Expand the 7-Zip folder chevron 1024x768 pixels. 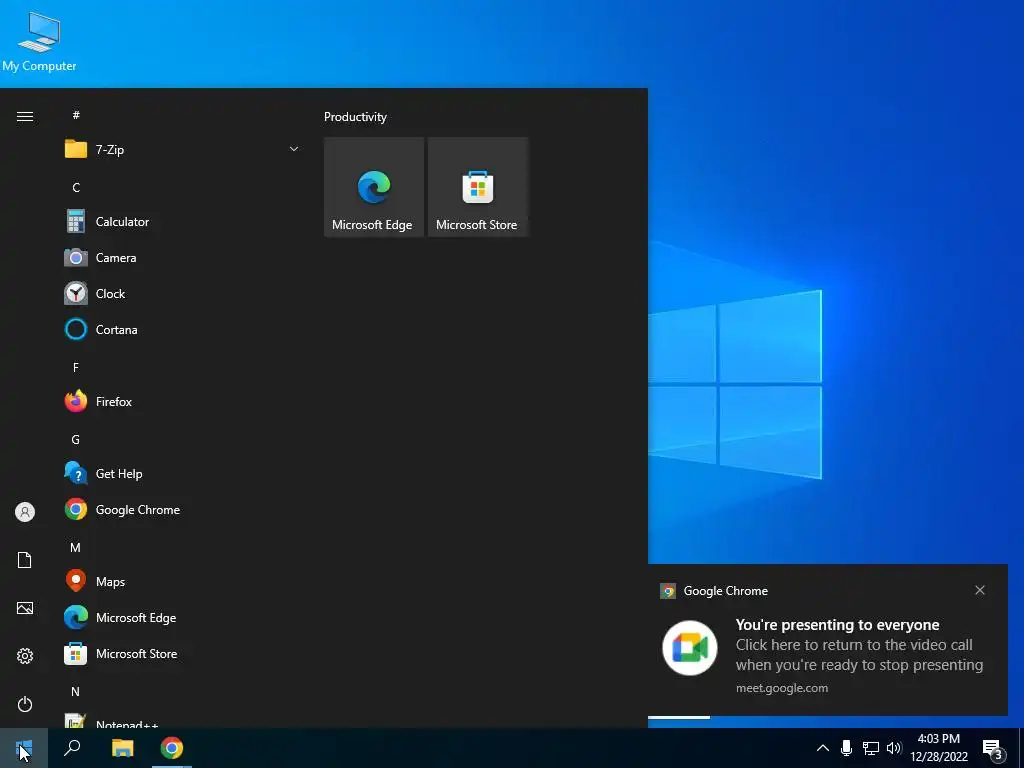click(294, 149)
